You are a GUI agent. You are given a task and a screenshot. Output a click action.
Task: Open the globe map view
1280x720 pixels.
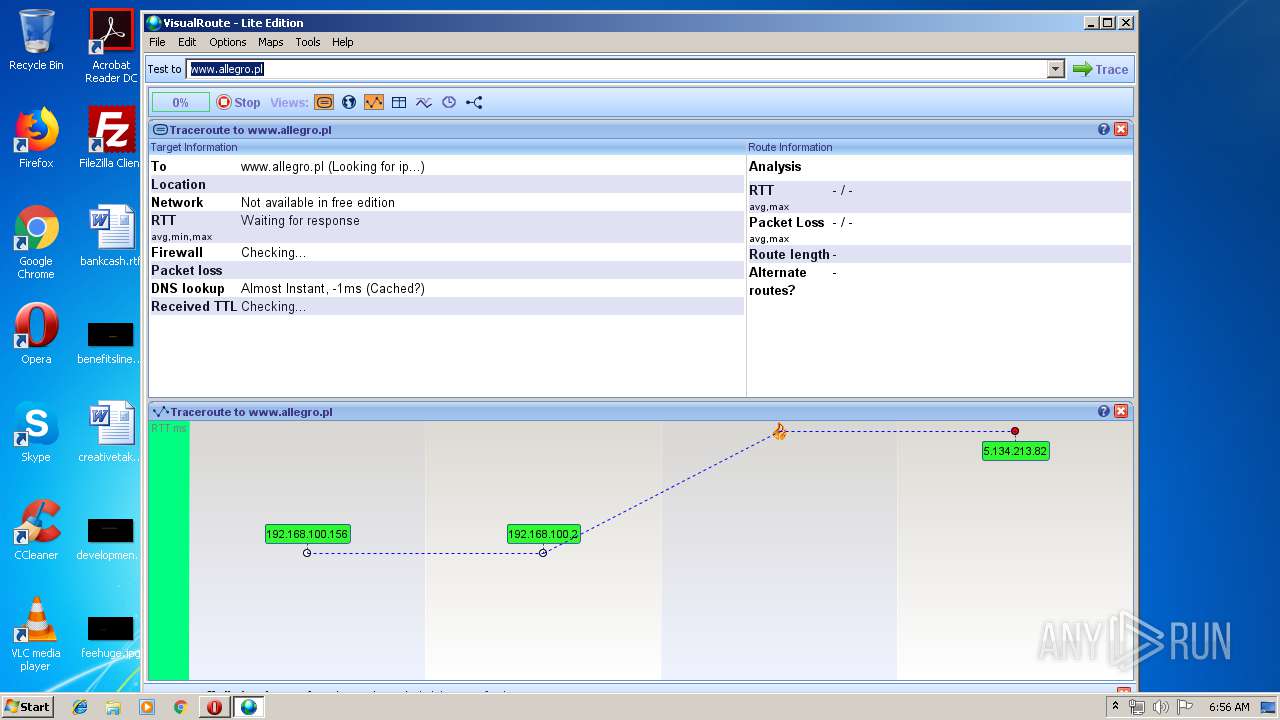coord(349,102)
